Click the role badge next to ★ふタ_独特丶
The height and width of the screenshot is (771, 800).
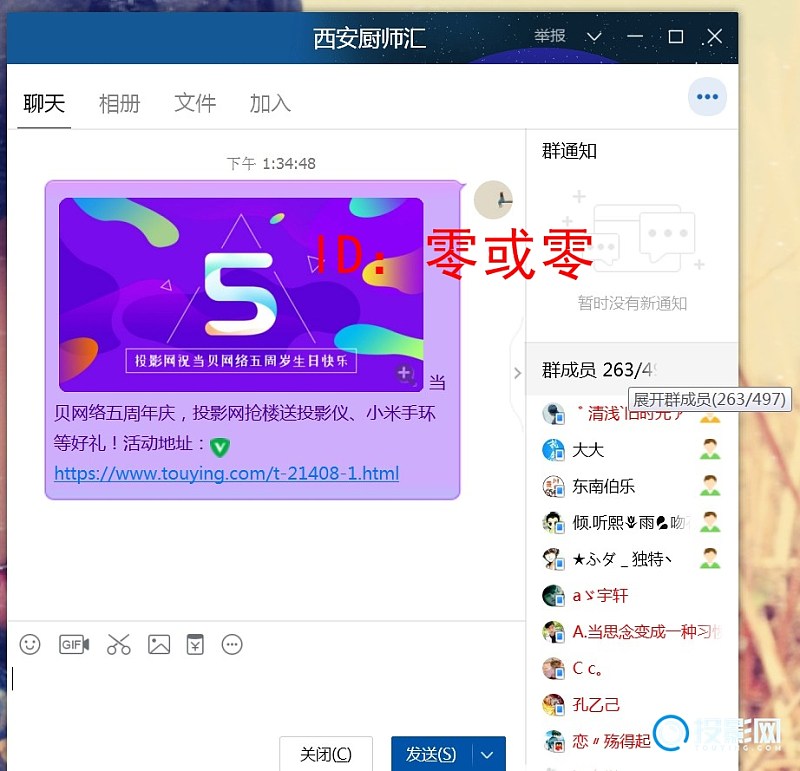(710, 559)
